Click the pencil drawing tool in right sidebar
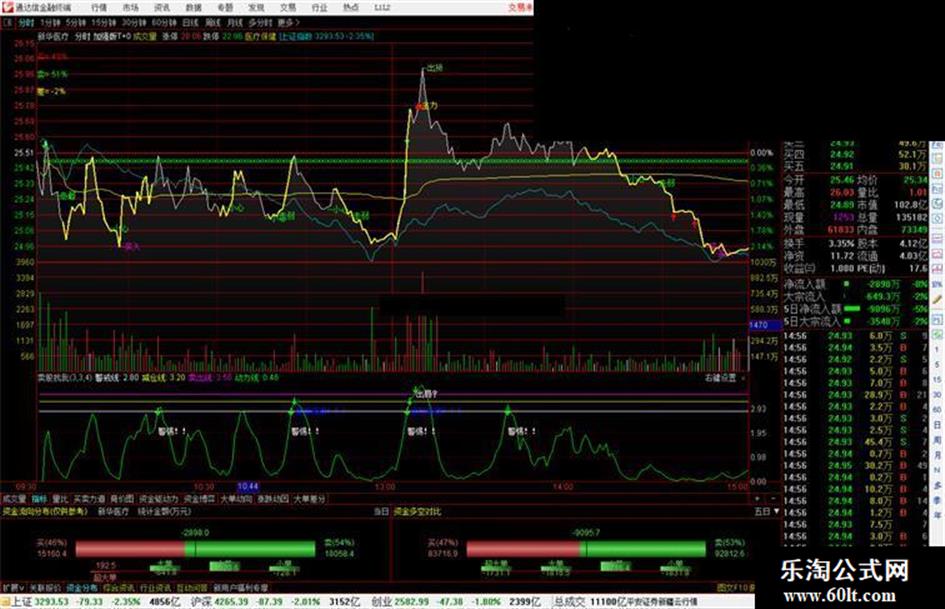The width and height of the screenshot is (945, 609). coord(937,299)
